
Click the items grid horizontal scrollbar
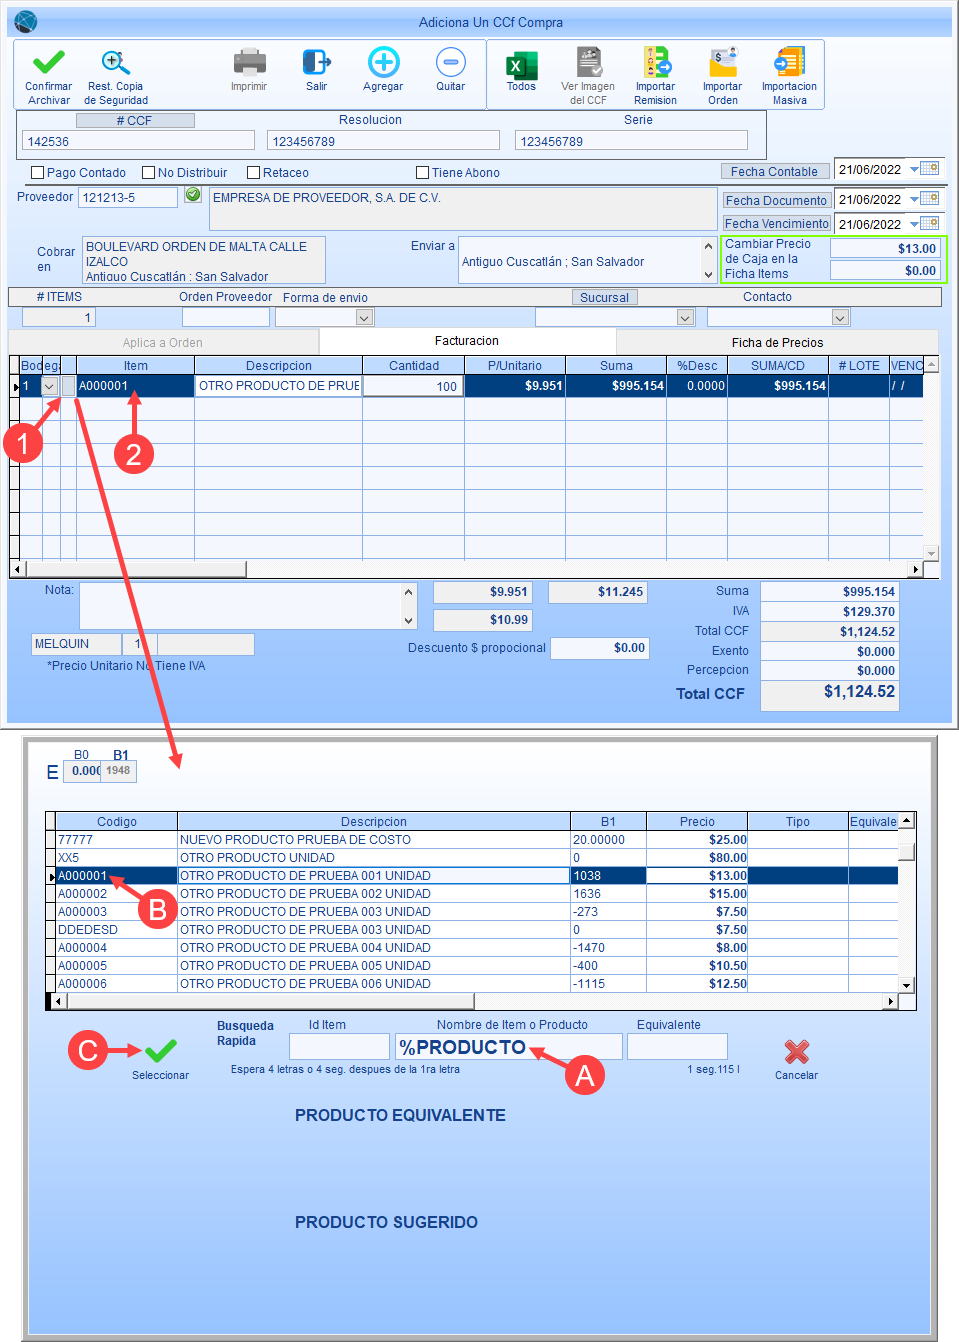pos(466,569)
